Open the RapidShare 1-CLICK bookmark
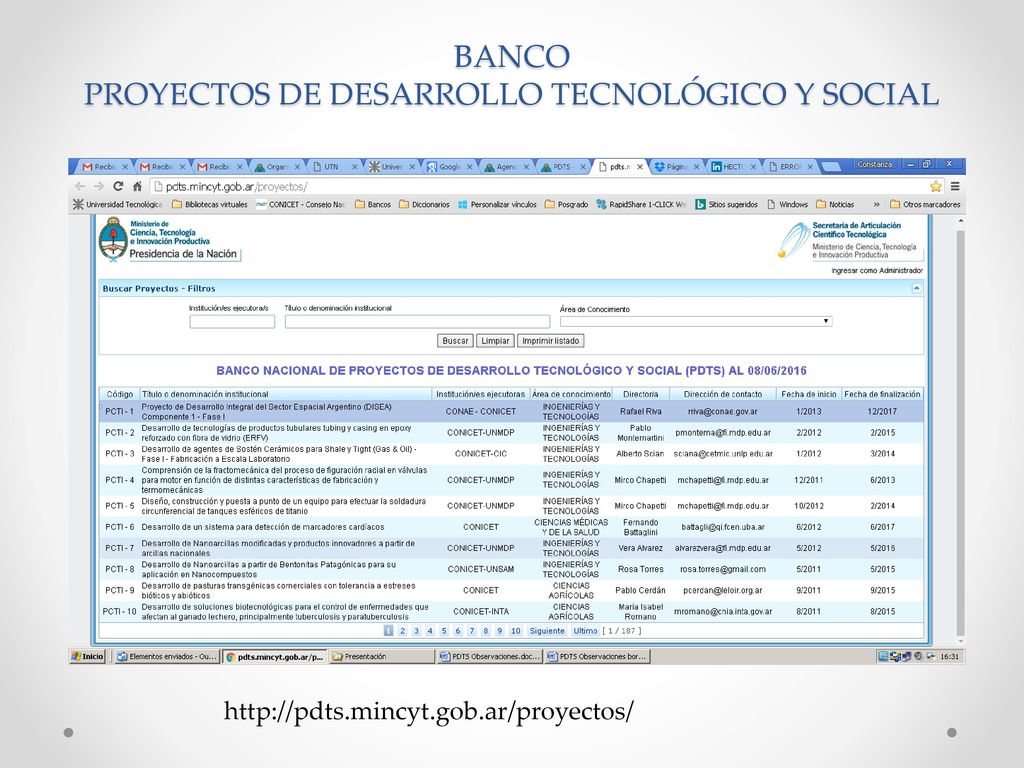Viewport: 1024px width, 768px height. [641, 204]
